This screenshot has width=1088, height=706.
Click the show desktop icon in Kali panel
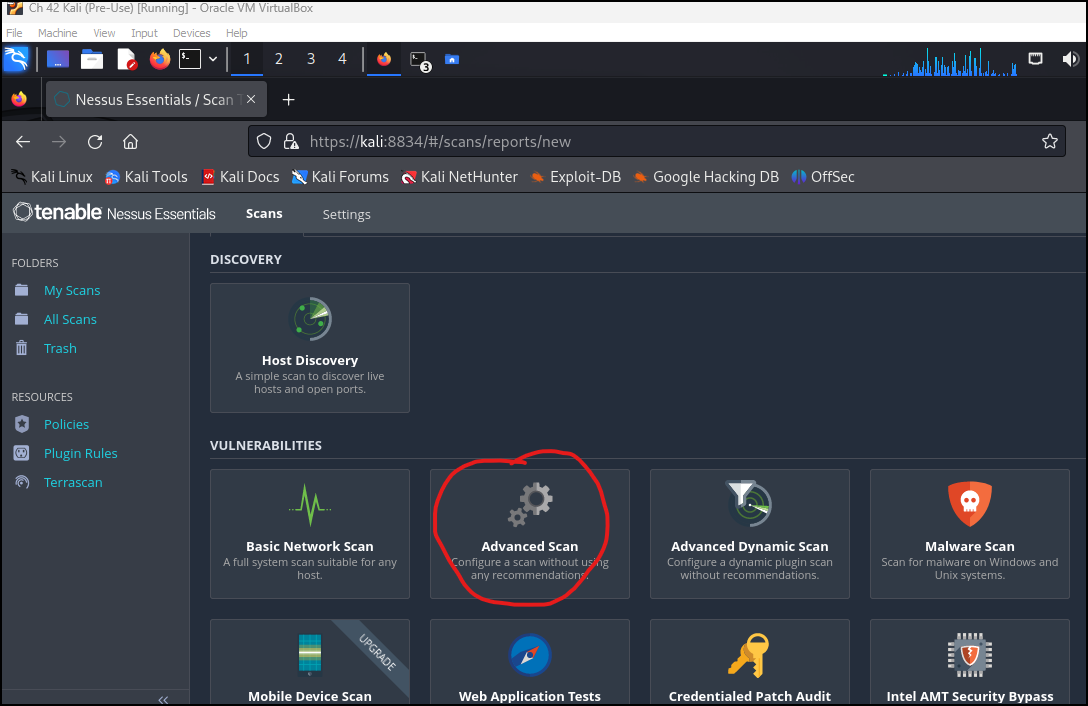tap(58, 59)
